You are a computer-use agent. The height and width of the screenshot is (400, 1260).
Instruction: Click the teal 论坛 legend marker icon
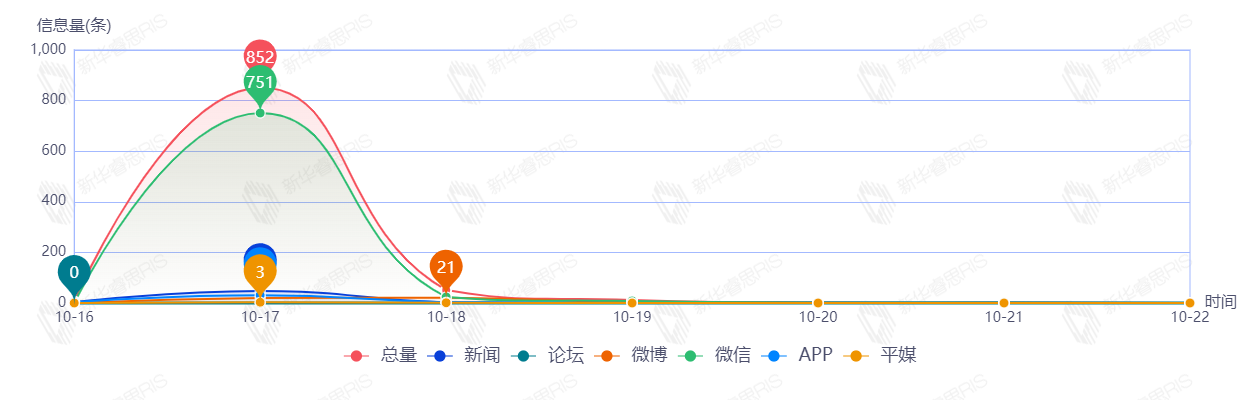click(x=523, y=355)
